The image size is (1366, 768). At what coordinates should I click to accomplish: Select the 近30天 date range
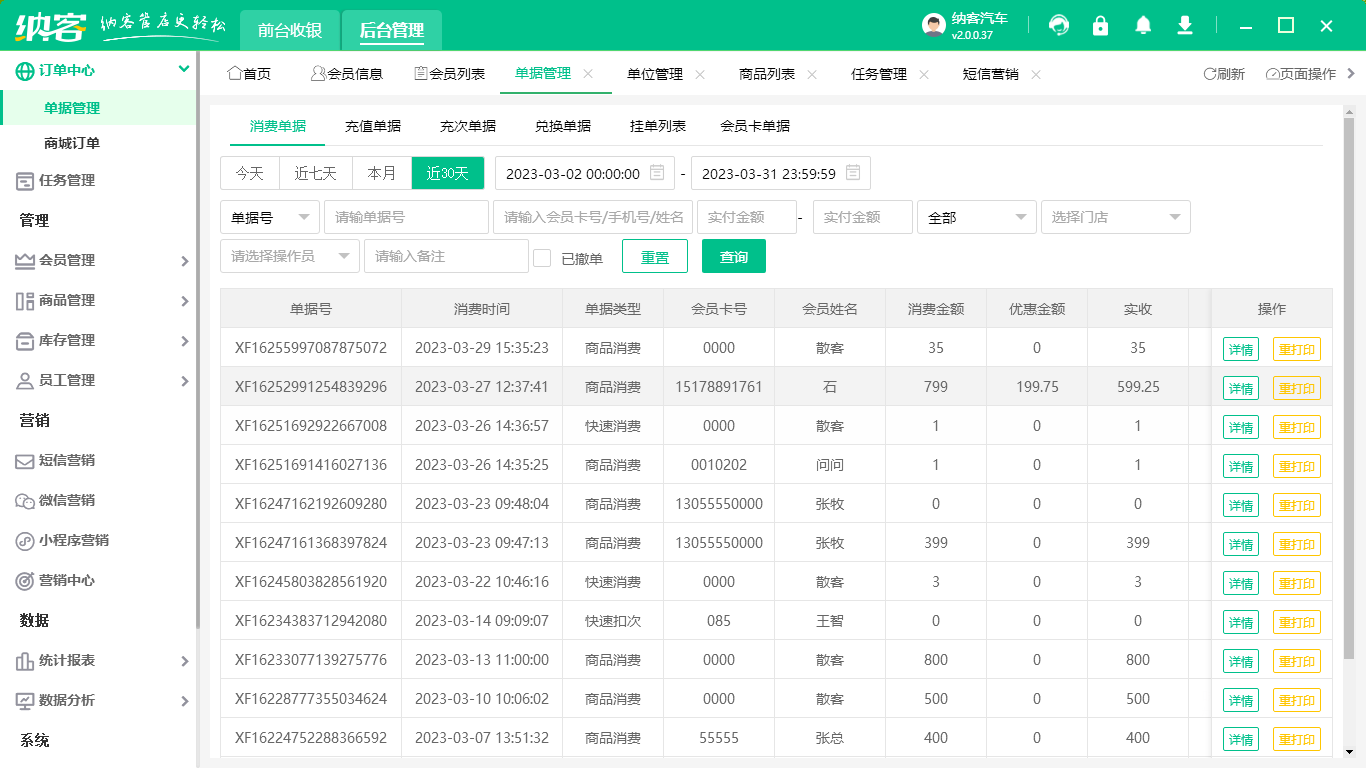[448, 173]
